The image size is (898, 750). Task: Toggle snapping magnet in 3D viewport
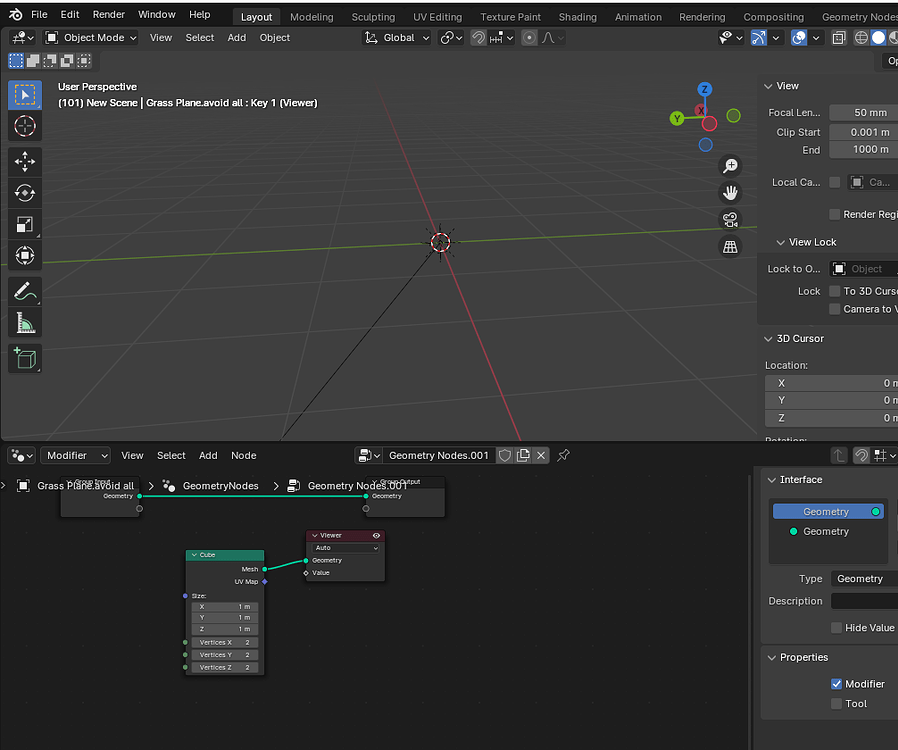[478, 38]
